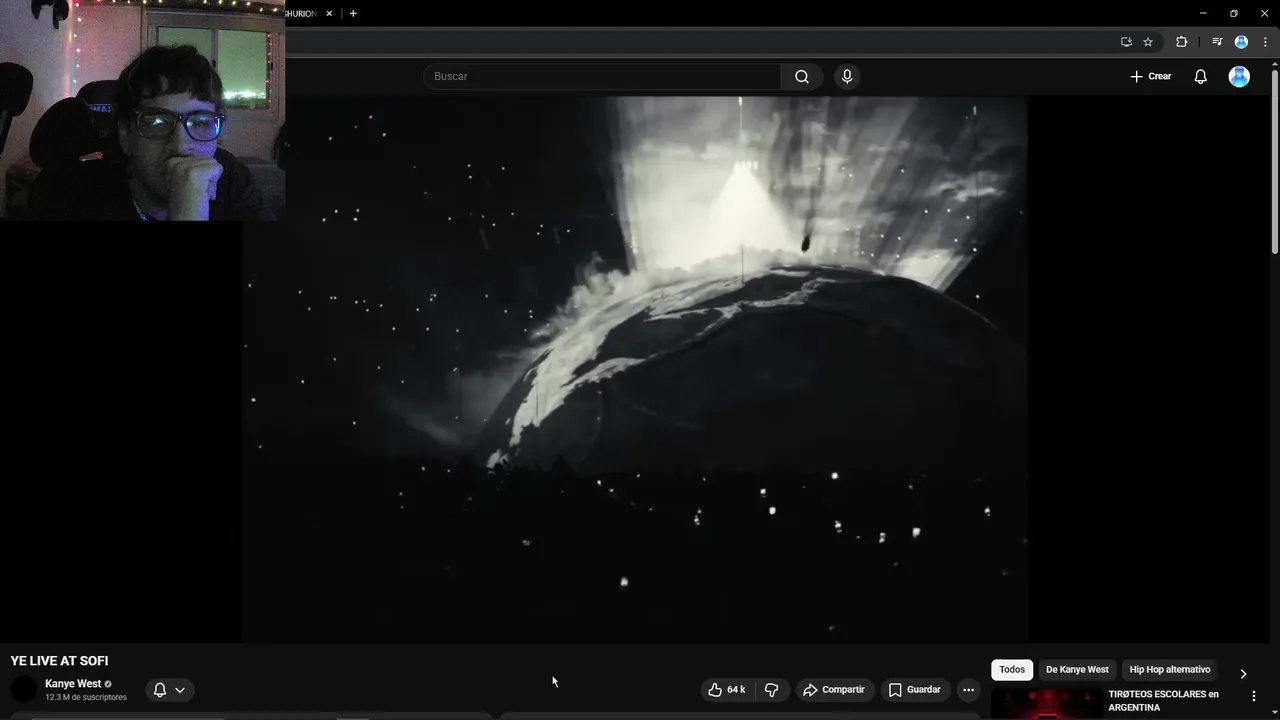
Task: Open more actions for the video
Action: [968, 690]
